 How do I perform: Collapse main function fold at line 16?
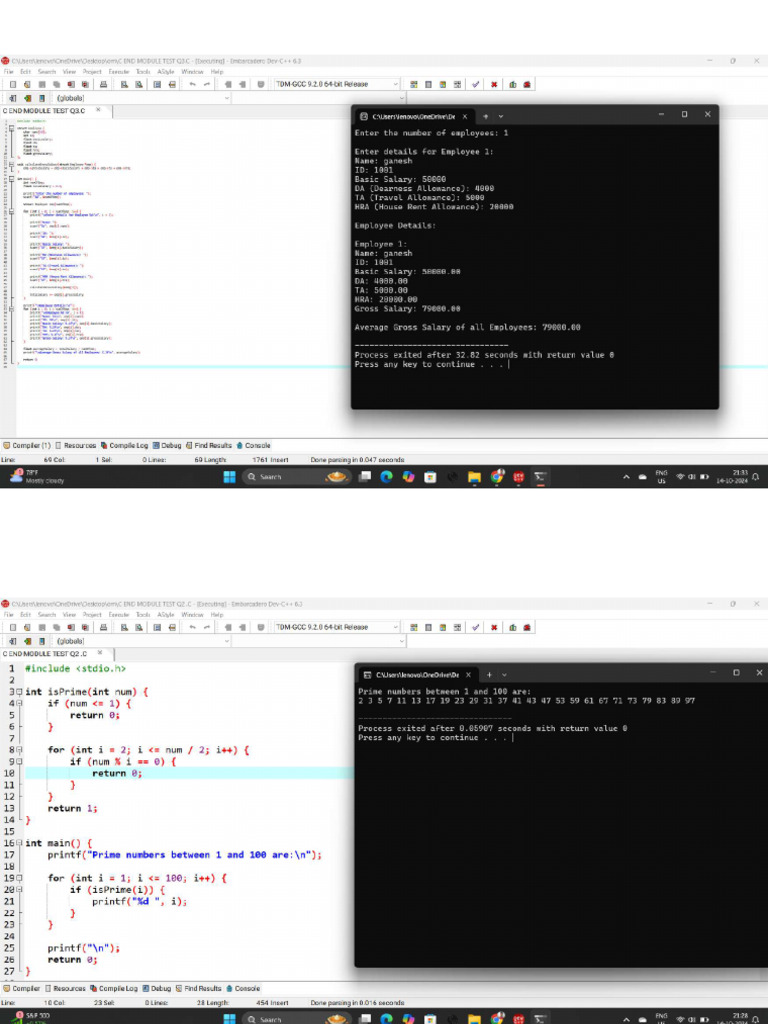pyautogui.click(x=19, y=843)
